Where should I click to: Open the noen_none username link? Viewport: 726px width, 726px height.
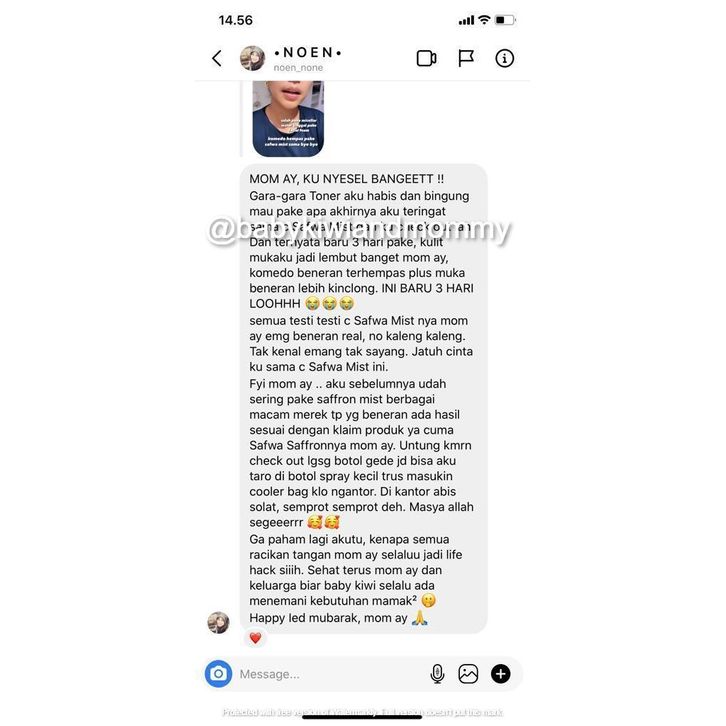tap(298, 68)
